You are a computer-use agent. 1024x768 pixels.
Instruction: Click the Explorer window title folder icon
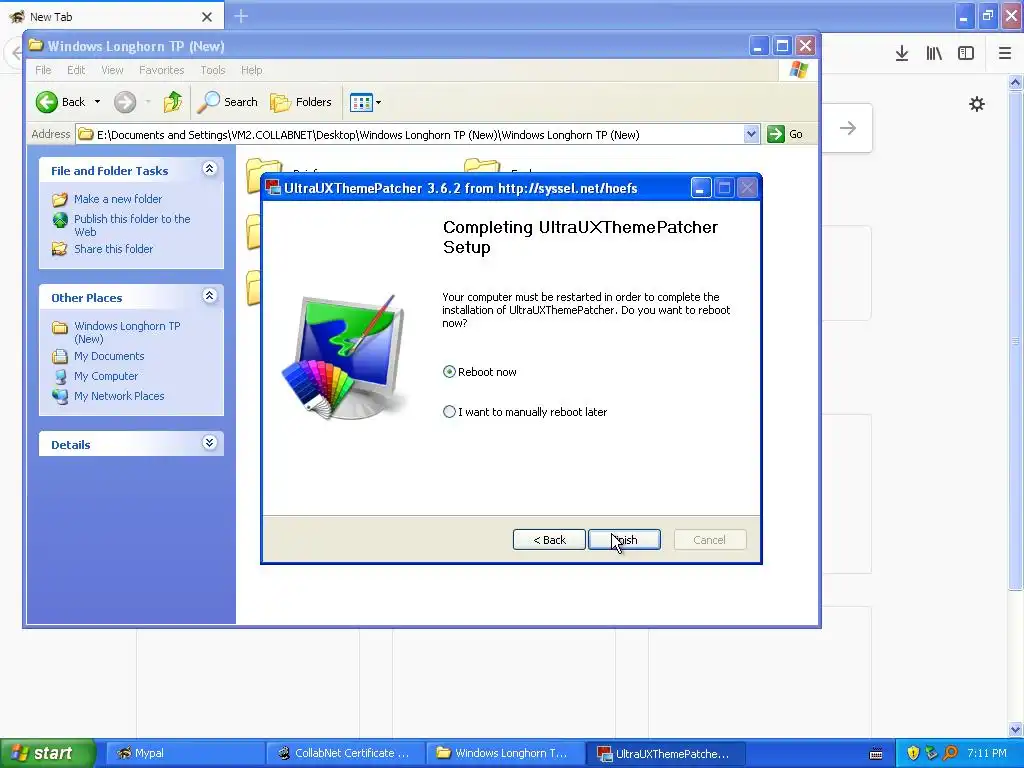pos(36,45)
